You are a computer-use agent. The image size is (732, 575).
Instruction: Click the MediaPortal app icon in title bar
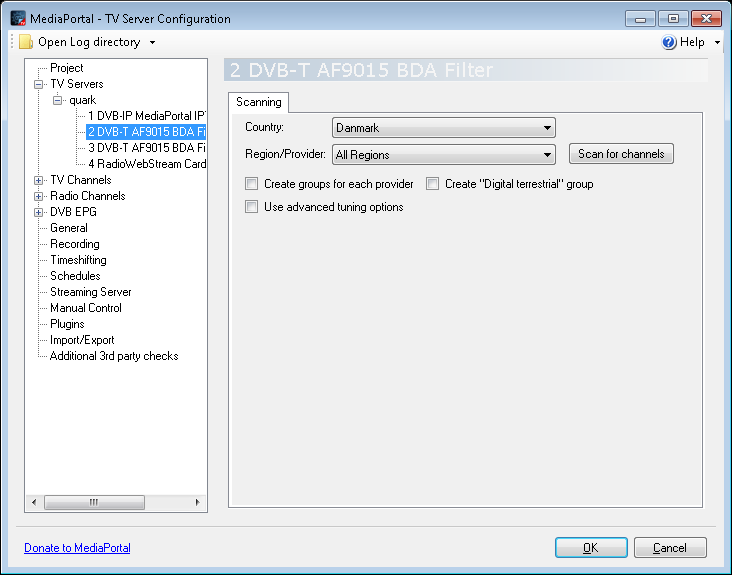pos(18,18)
